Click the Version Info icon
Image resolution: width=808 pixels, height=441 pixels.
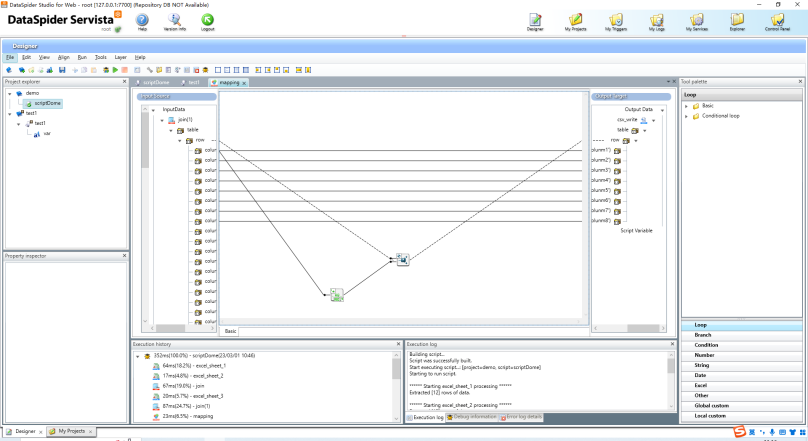point(175,22)
